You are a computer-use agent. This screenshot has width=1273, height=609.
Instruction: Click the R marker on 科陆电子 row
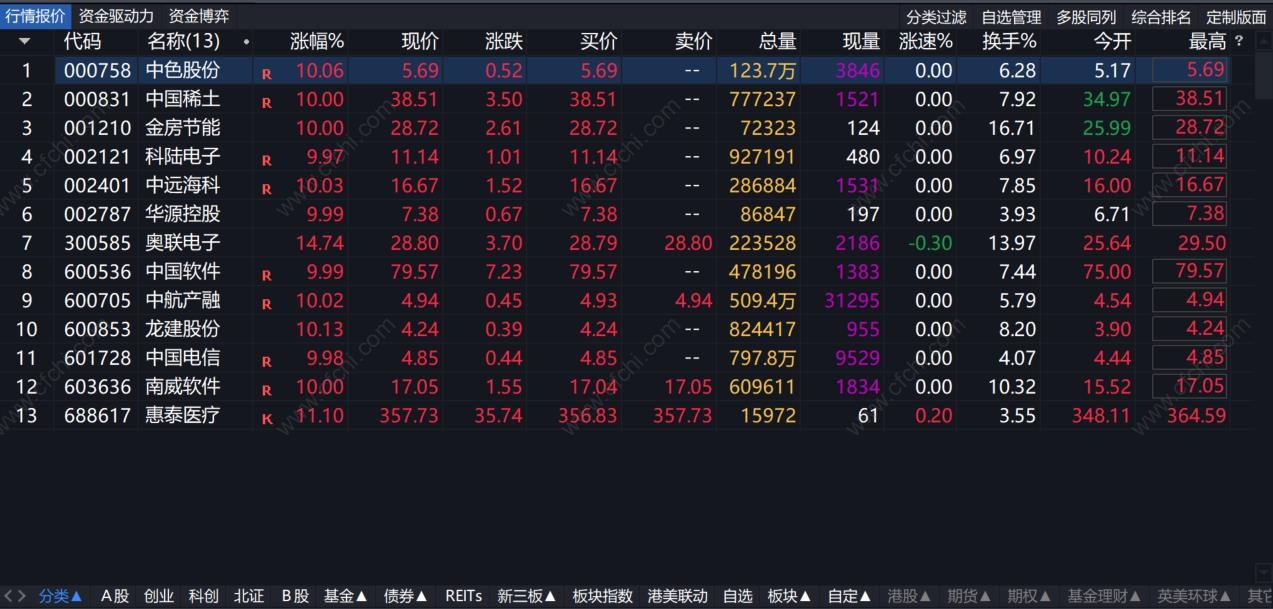click(x=267, y=160)
